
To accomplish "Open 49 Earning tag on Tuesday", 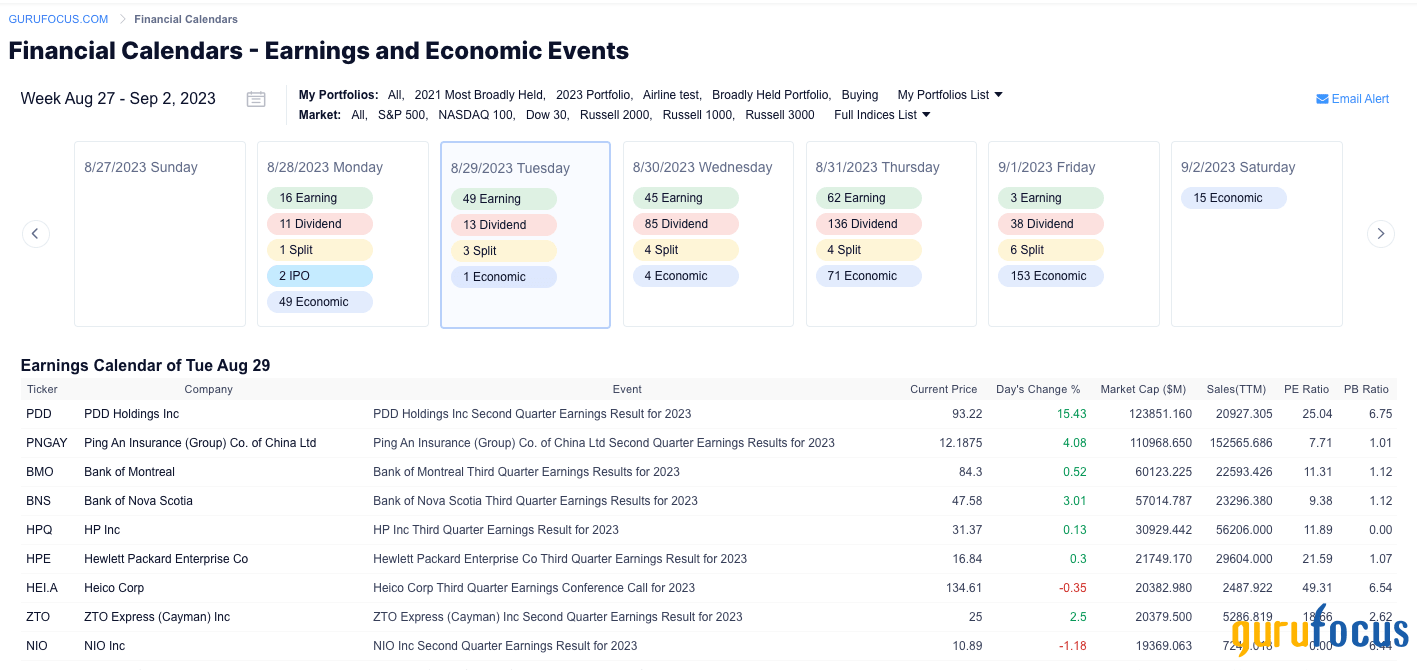I will tap(504, 199).
